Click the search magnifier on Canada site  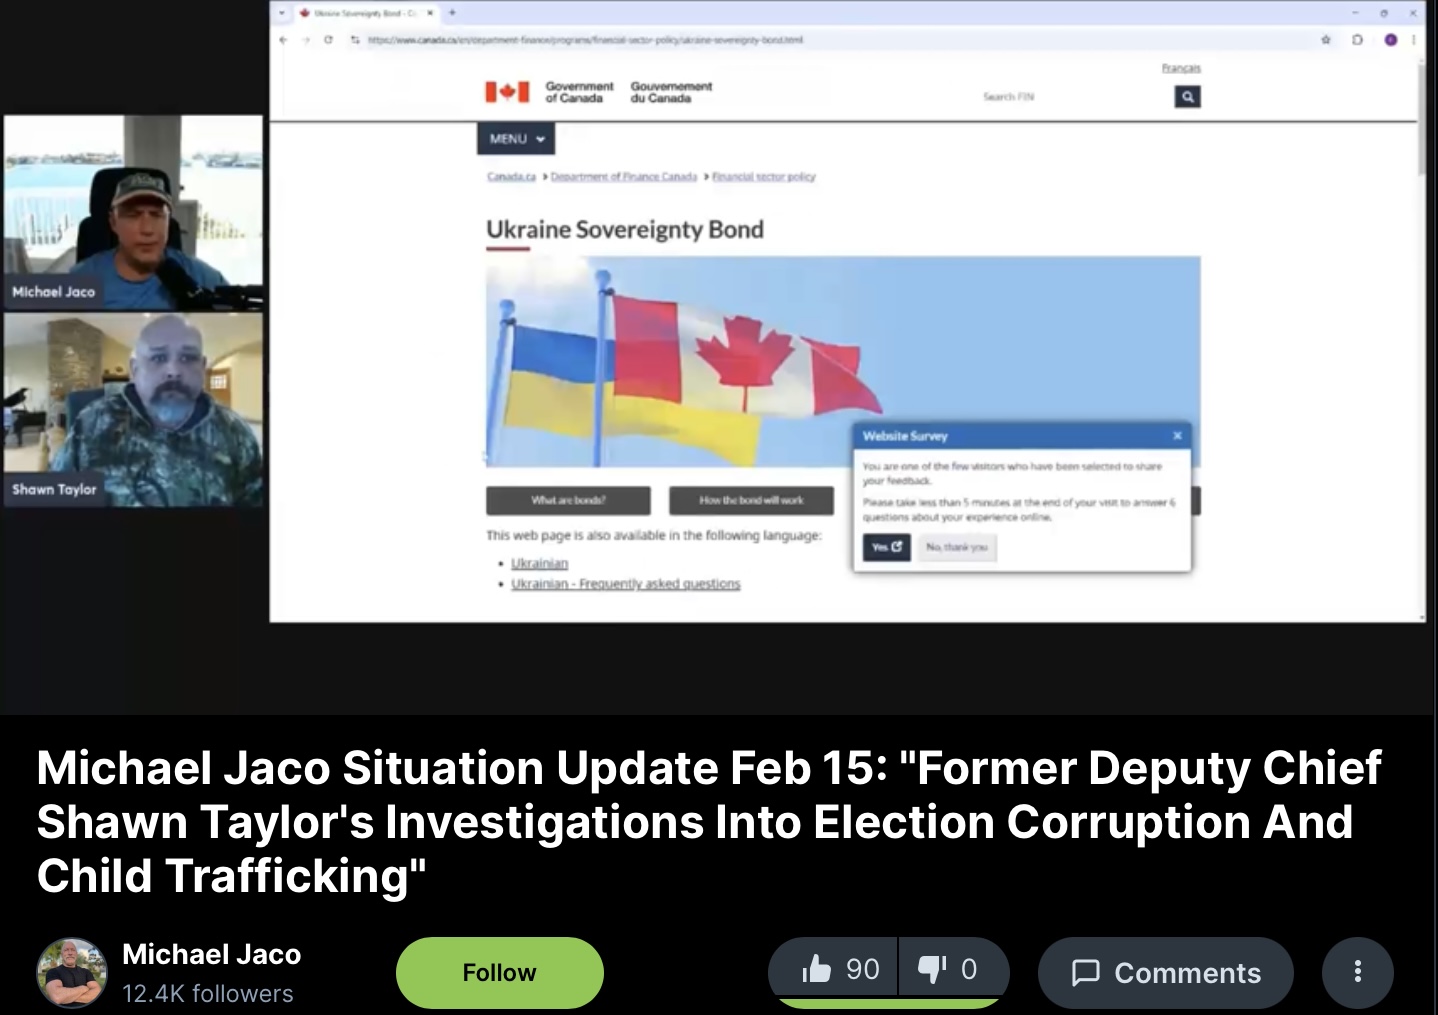click(x=1187, y=97)
